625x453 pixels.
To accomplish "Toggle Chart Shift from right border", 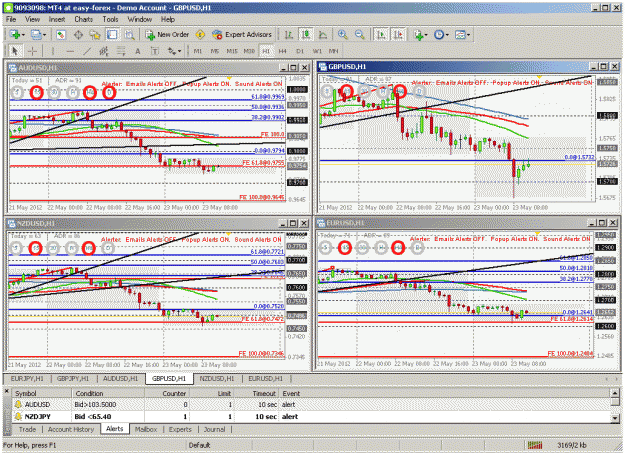I will tap(398, 35).
